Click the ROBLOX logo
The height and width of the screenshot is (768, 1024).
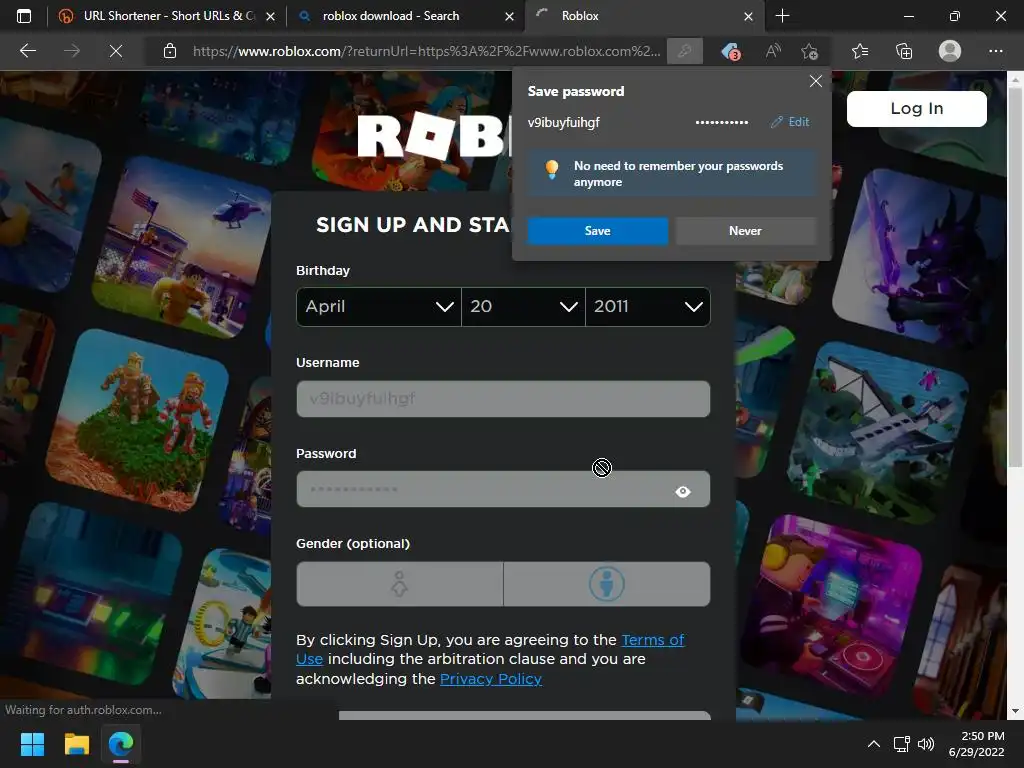point(433,136)
